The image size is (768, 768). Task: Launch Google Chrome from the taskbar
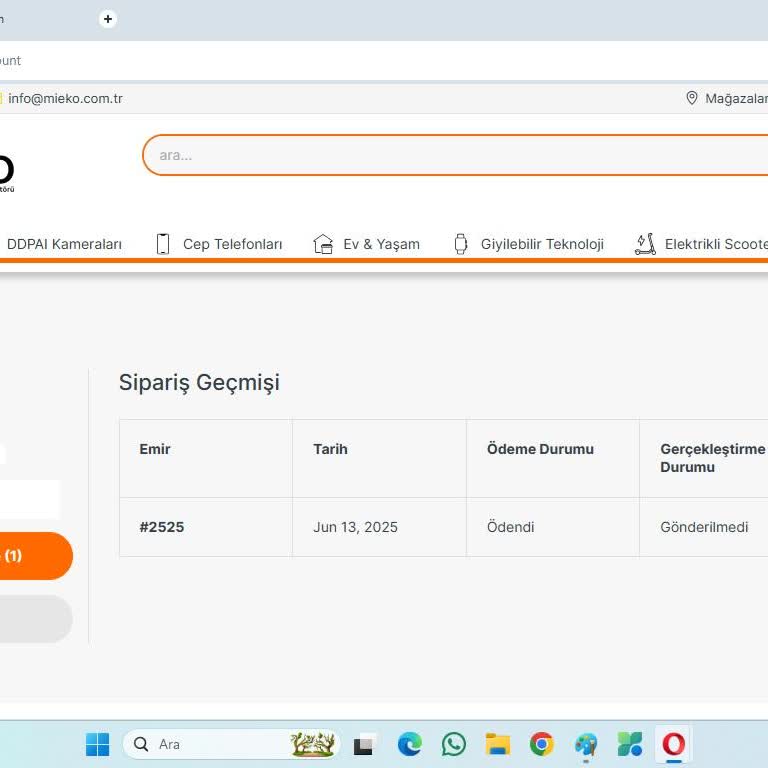tap(542, 744)
